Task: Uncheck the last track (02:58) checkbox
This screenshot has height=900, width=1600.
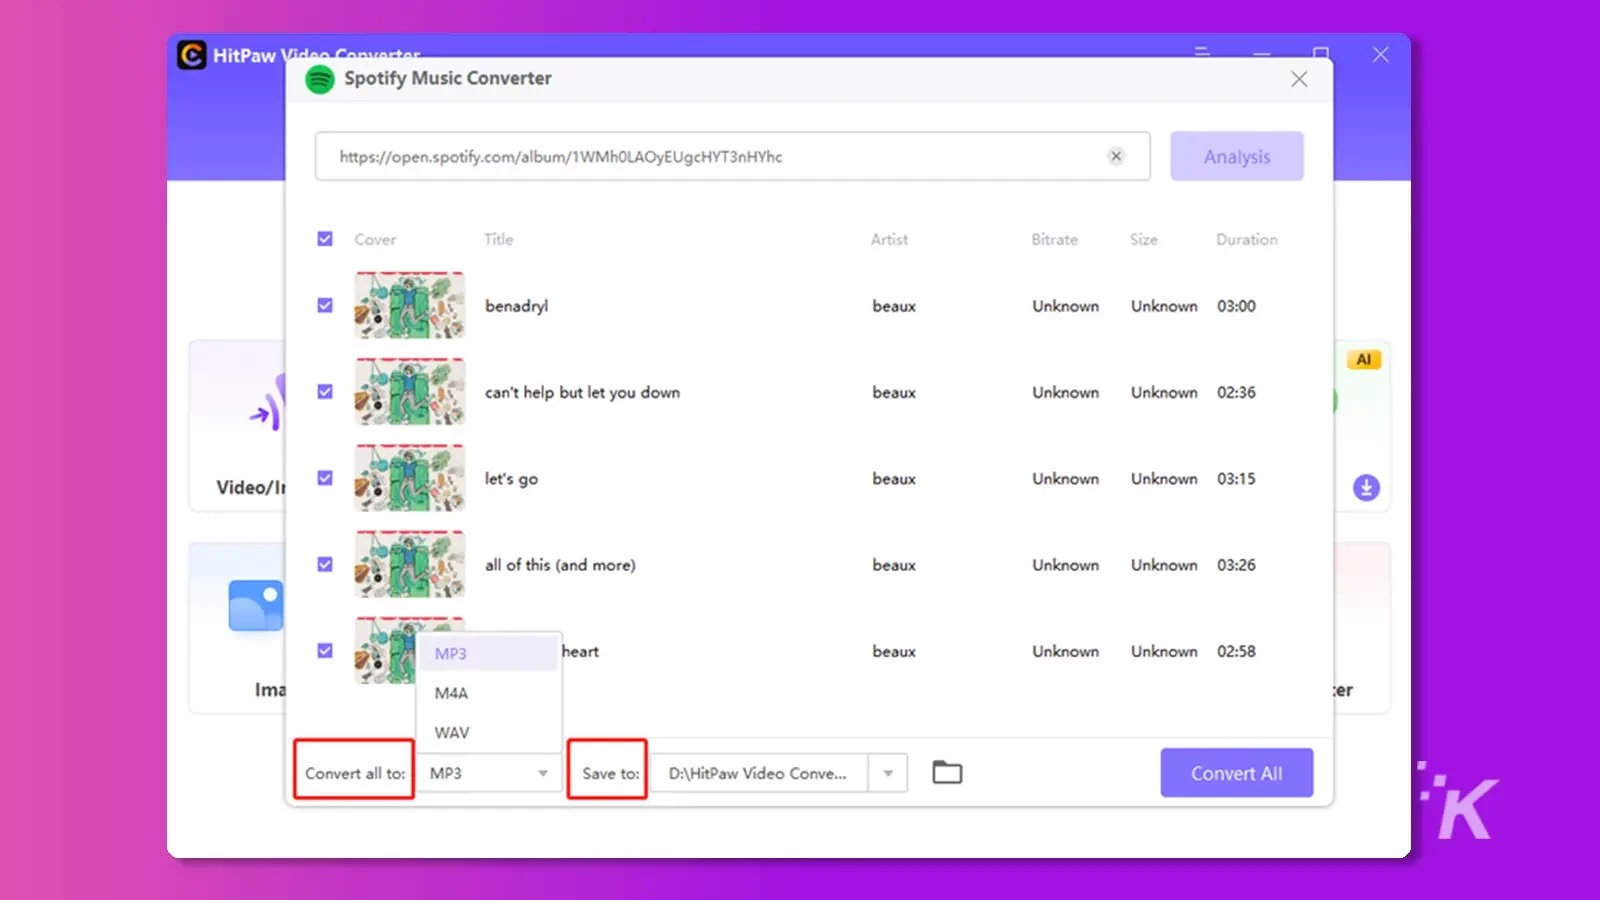Action: 325,651
